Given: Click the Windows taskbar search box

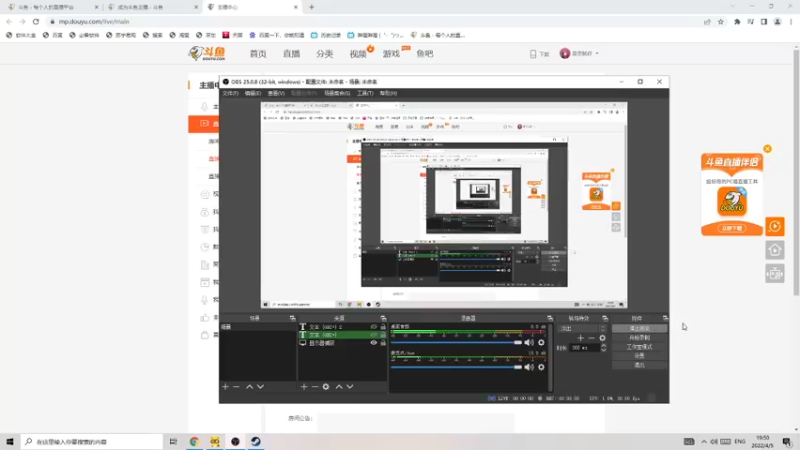Looking at the screenshot, I should [92, 441].
